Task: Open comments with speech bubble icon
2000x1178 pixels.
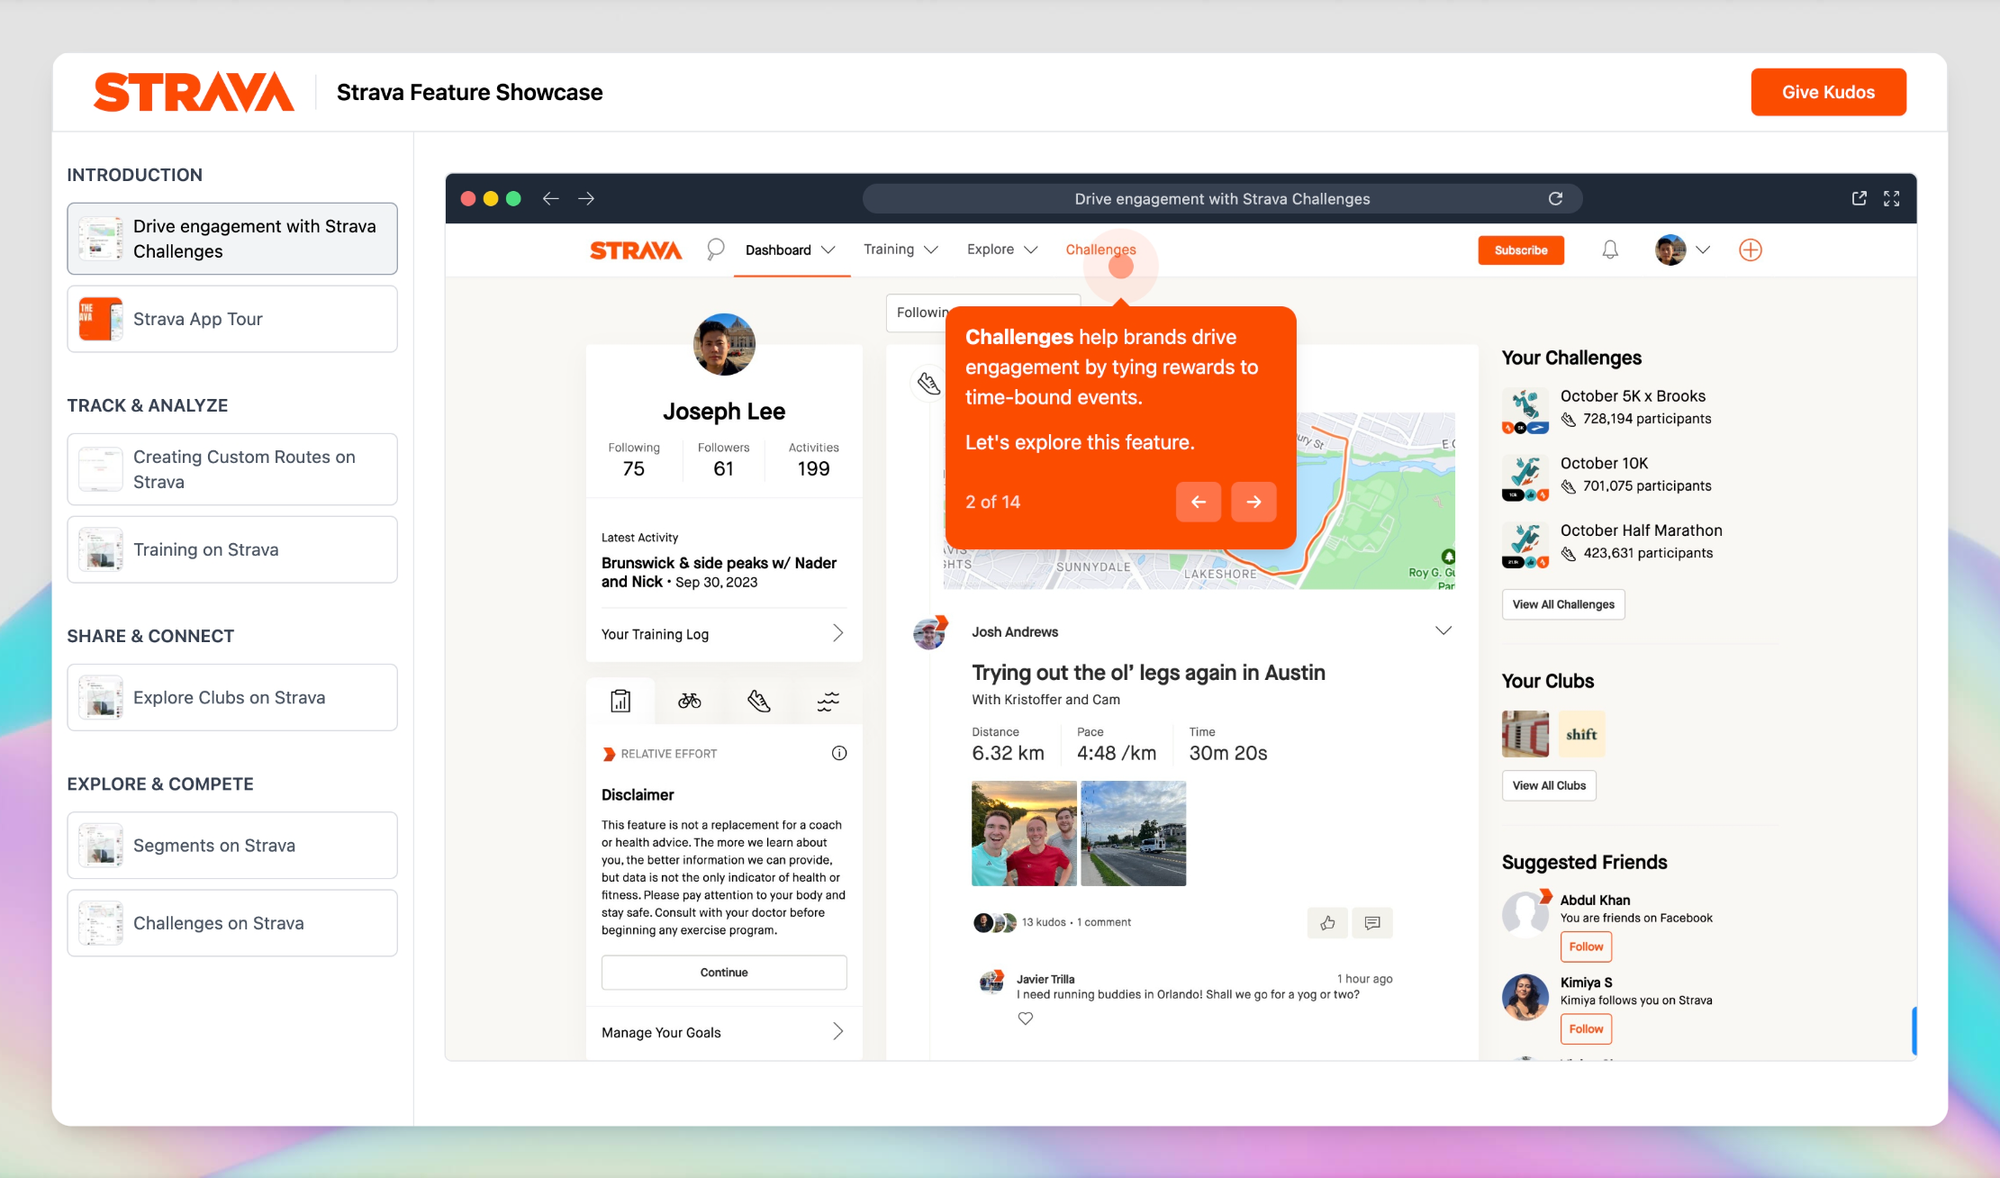Action: tap(1372, 923)
